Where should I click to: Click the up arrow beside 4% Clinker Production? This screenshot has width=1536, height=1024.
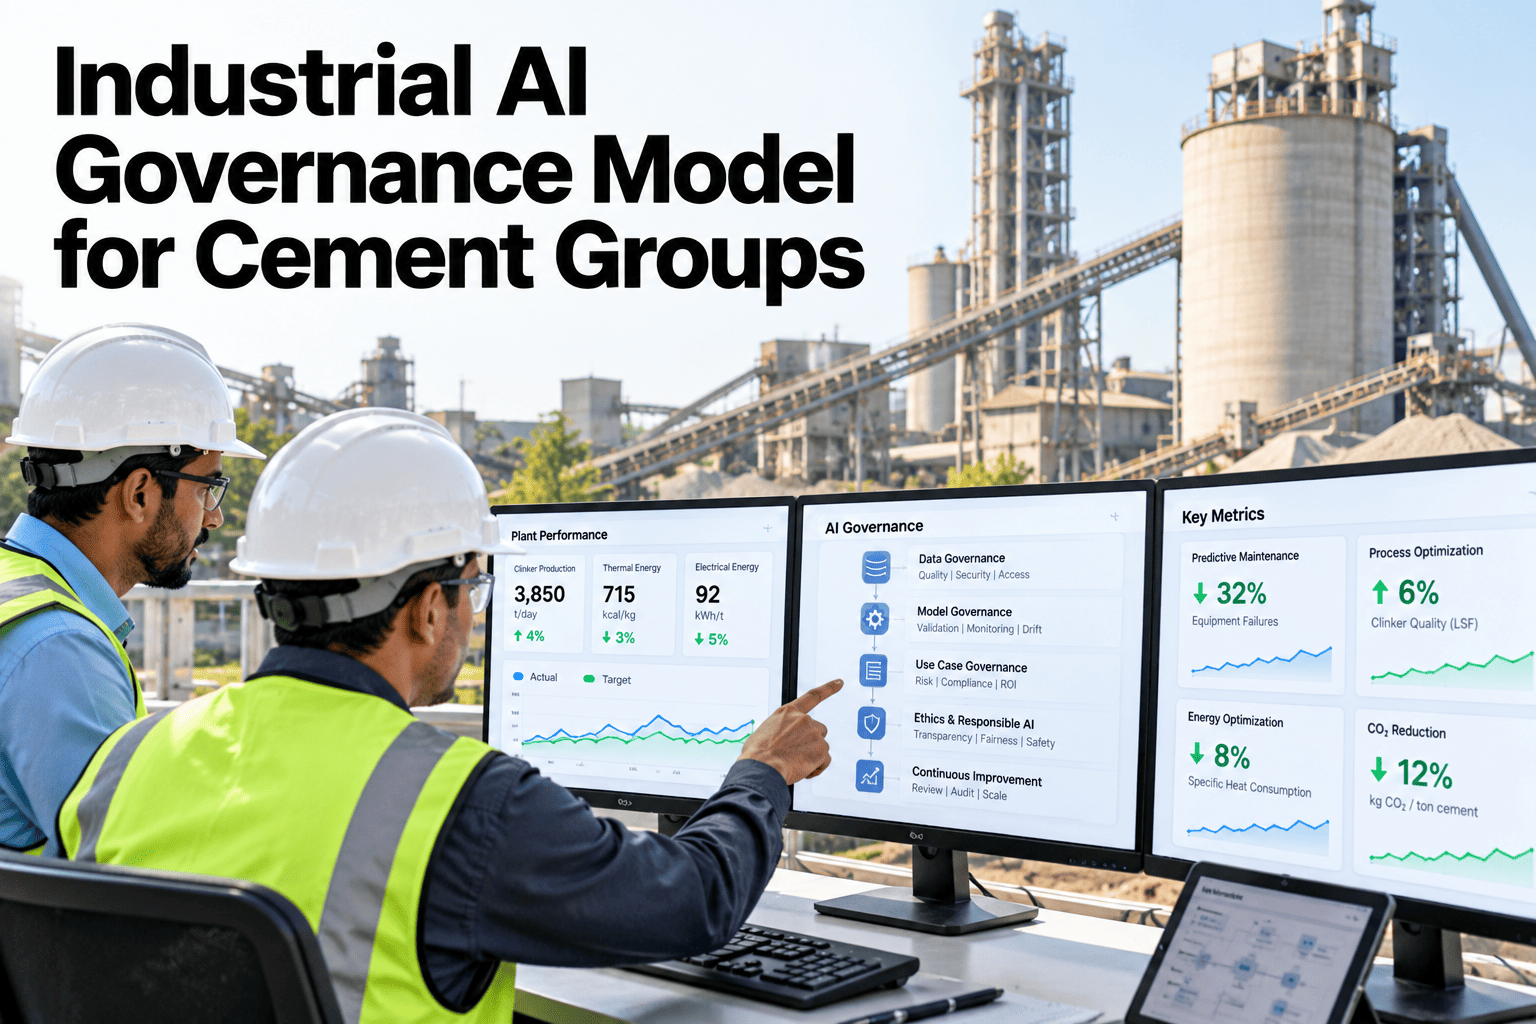(x=518, y=635)
